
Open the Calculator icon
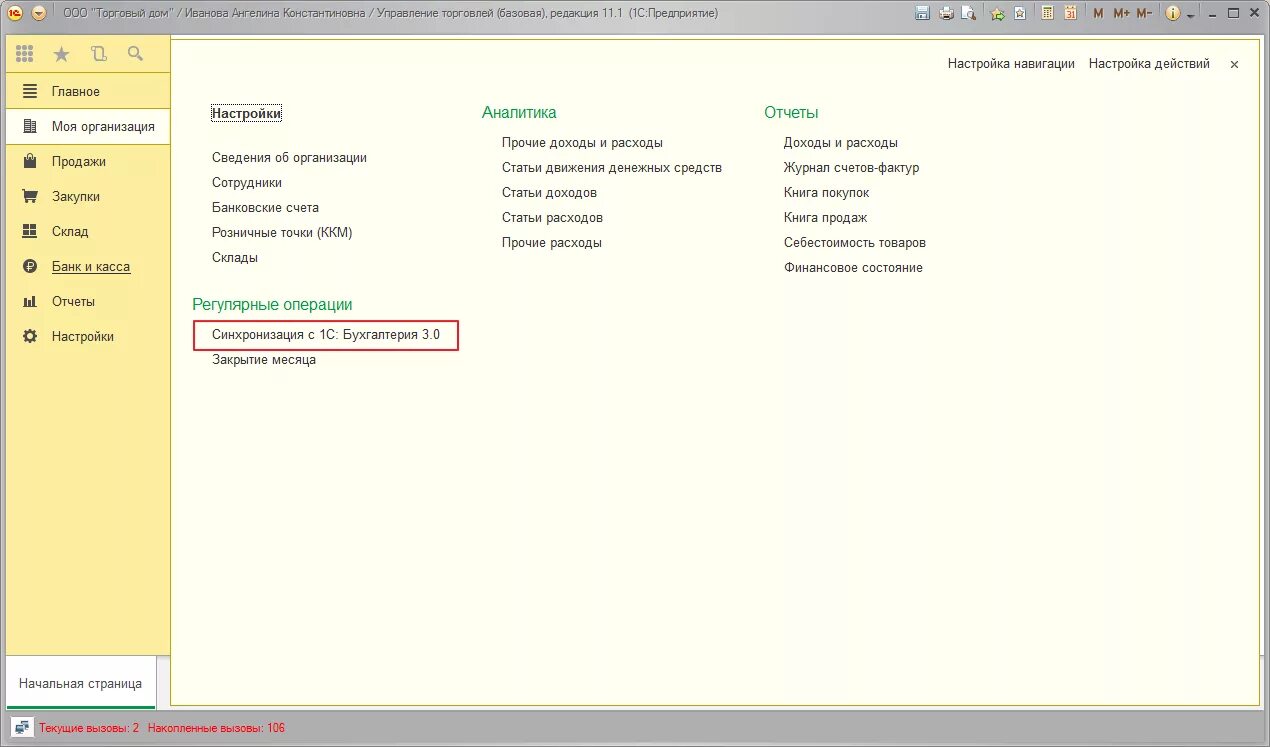(1048, 13)
